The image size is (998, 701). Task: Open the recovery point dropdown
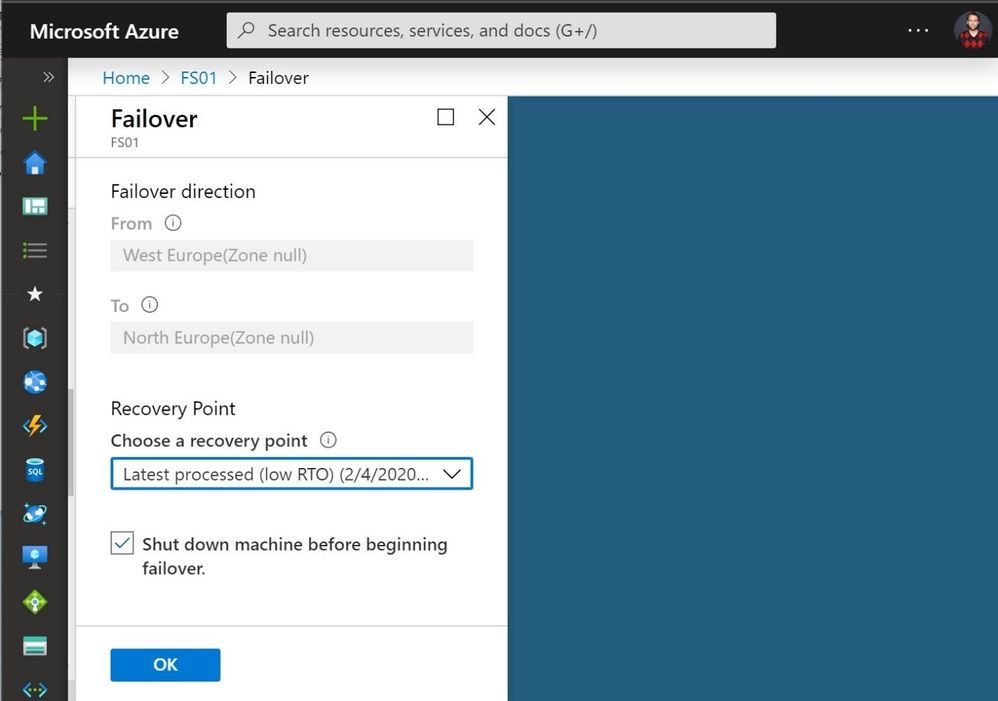292,474
